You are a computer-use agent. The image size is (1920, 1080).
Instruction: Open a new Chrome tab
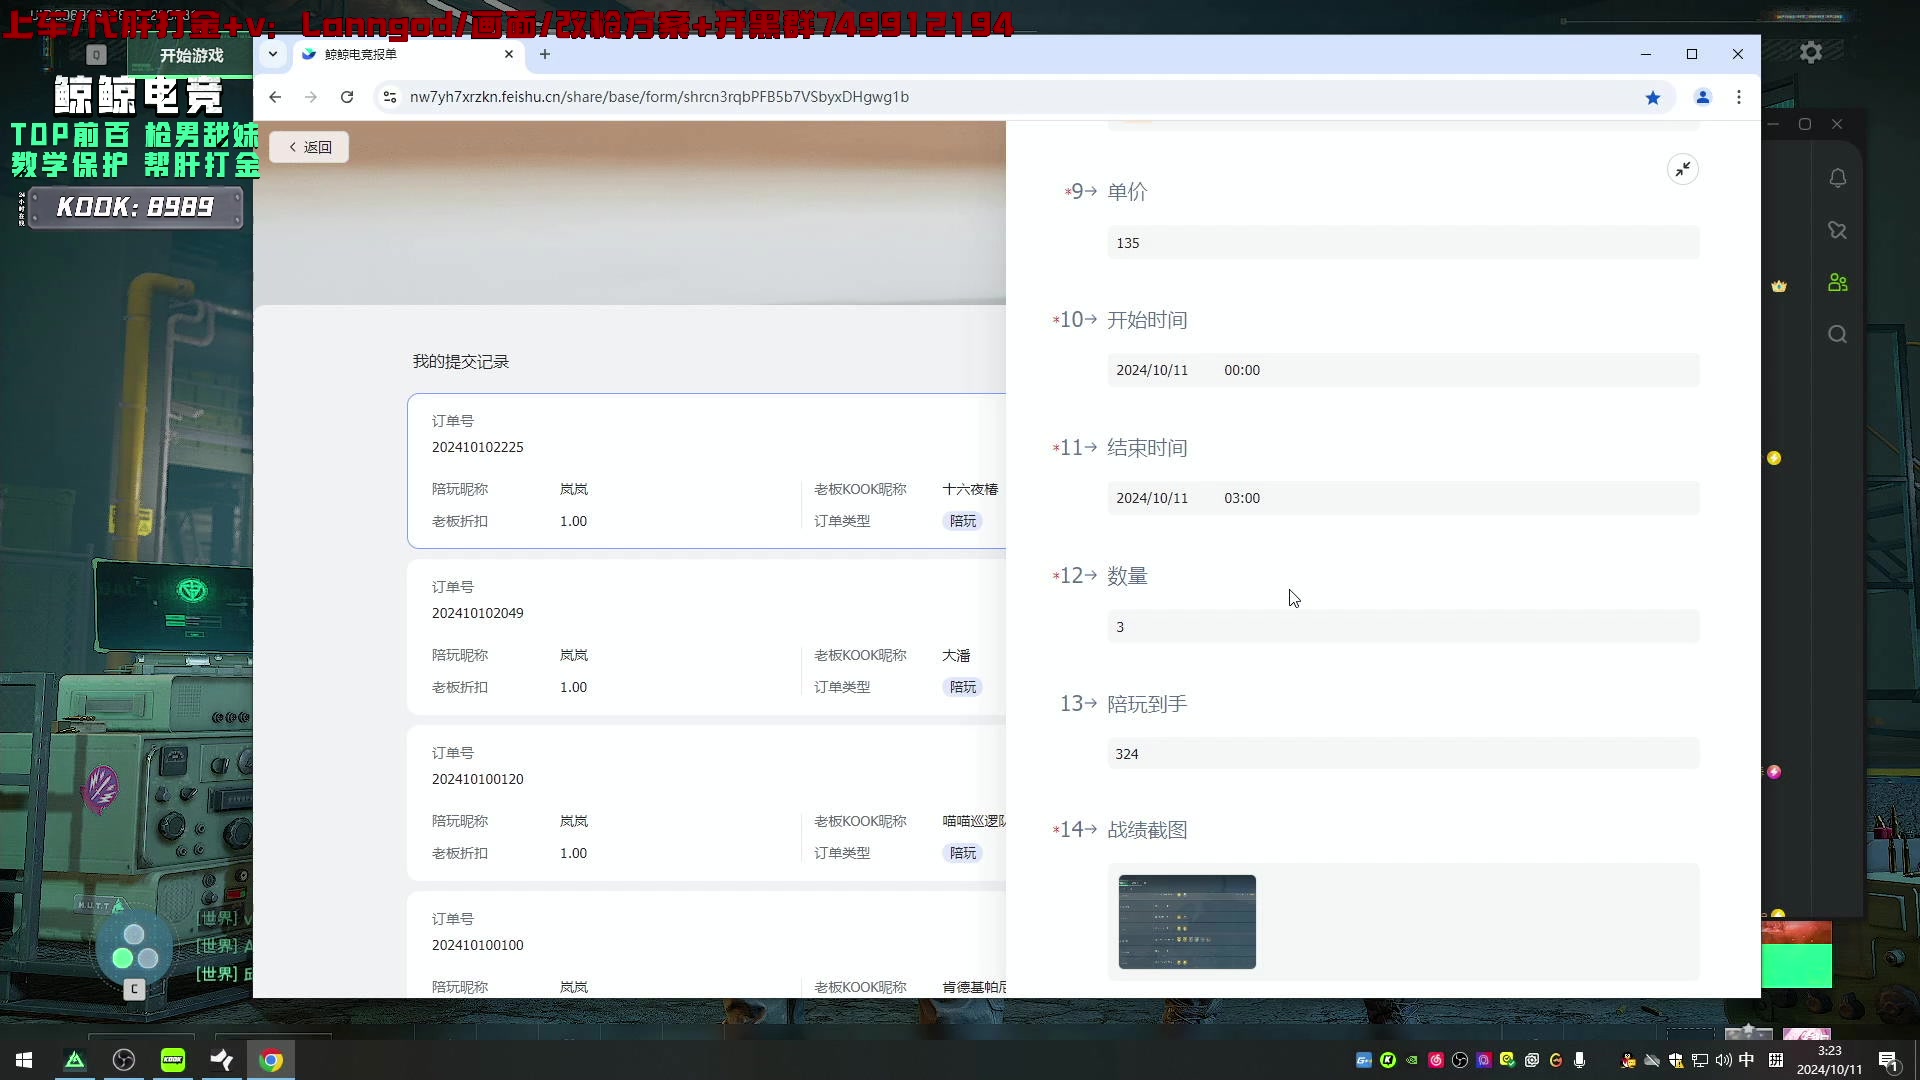pyautogui.click(x=545, y=54)
